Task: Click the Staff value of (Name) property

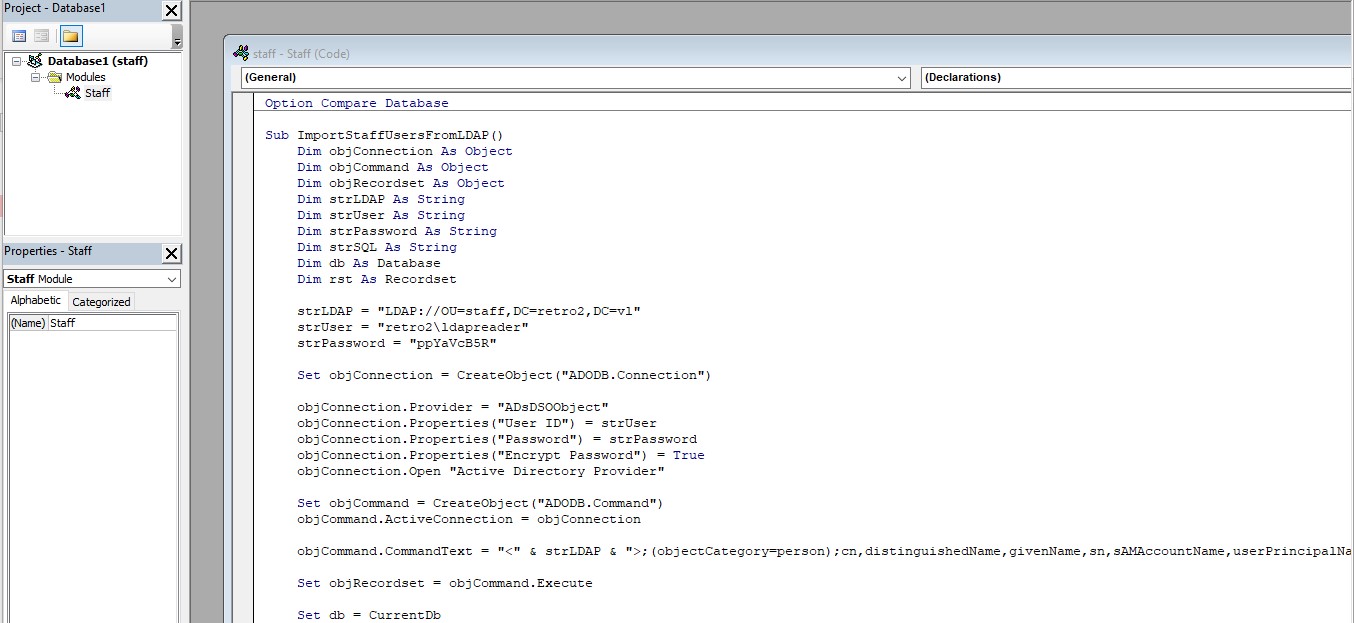Action: coord(112,323)
